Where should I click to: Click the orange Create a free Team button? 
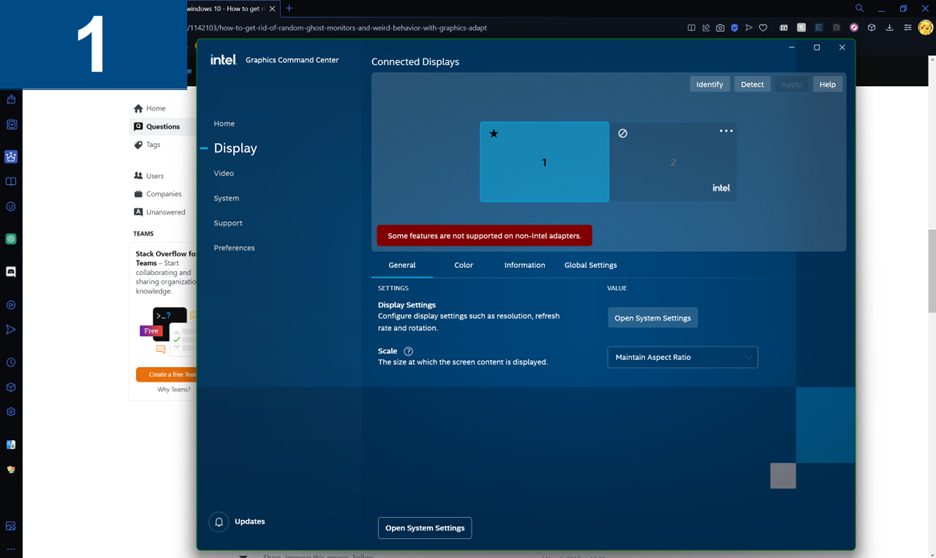(x=167, y=375)
